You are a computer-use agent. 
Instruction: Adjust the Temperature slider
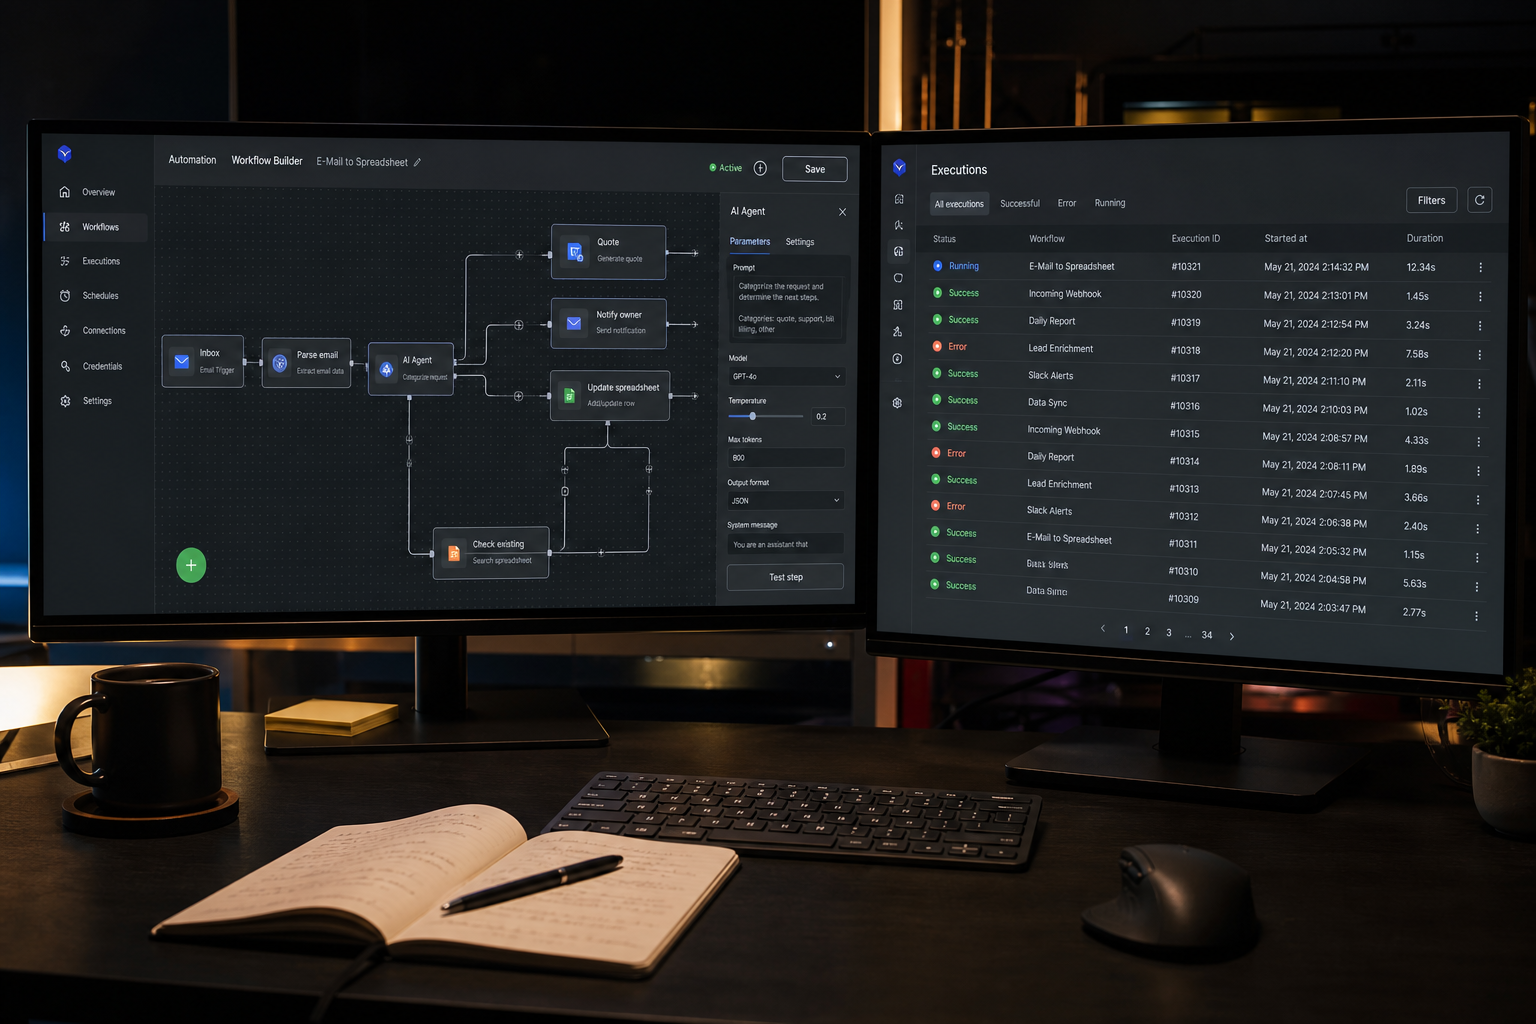[766, 416]
